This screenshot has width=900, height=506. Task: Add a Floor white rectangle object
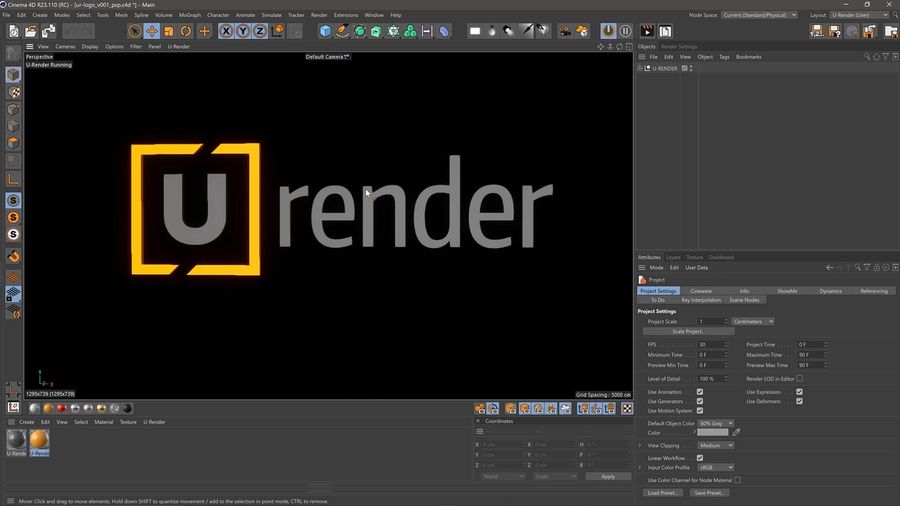[x=475, y=31]
